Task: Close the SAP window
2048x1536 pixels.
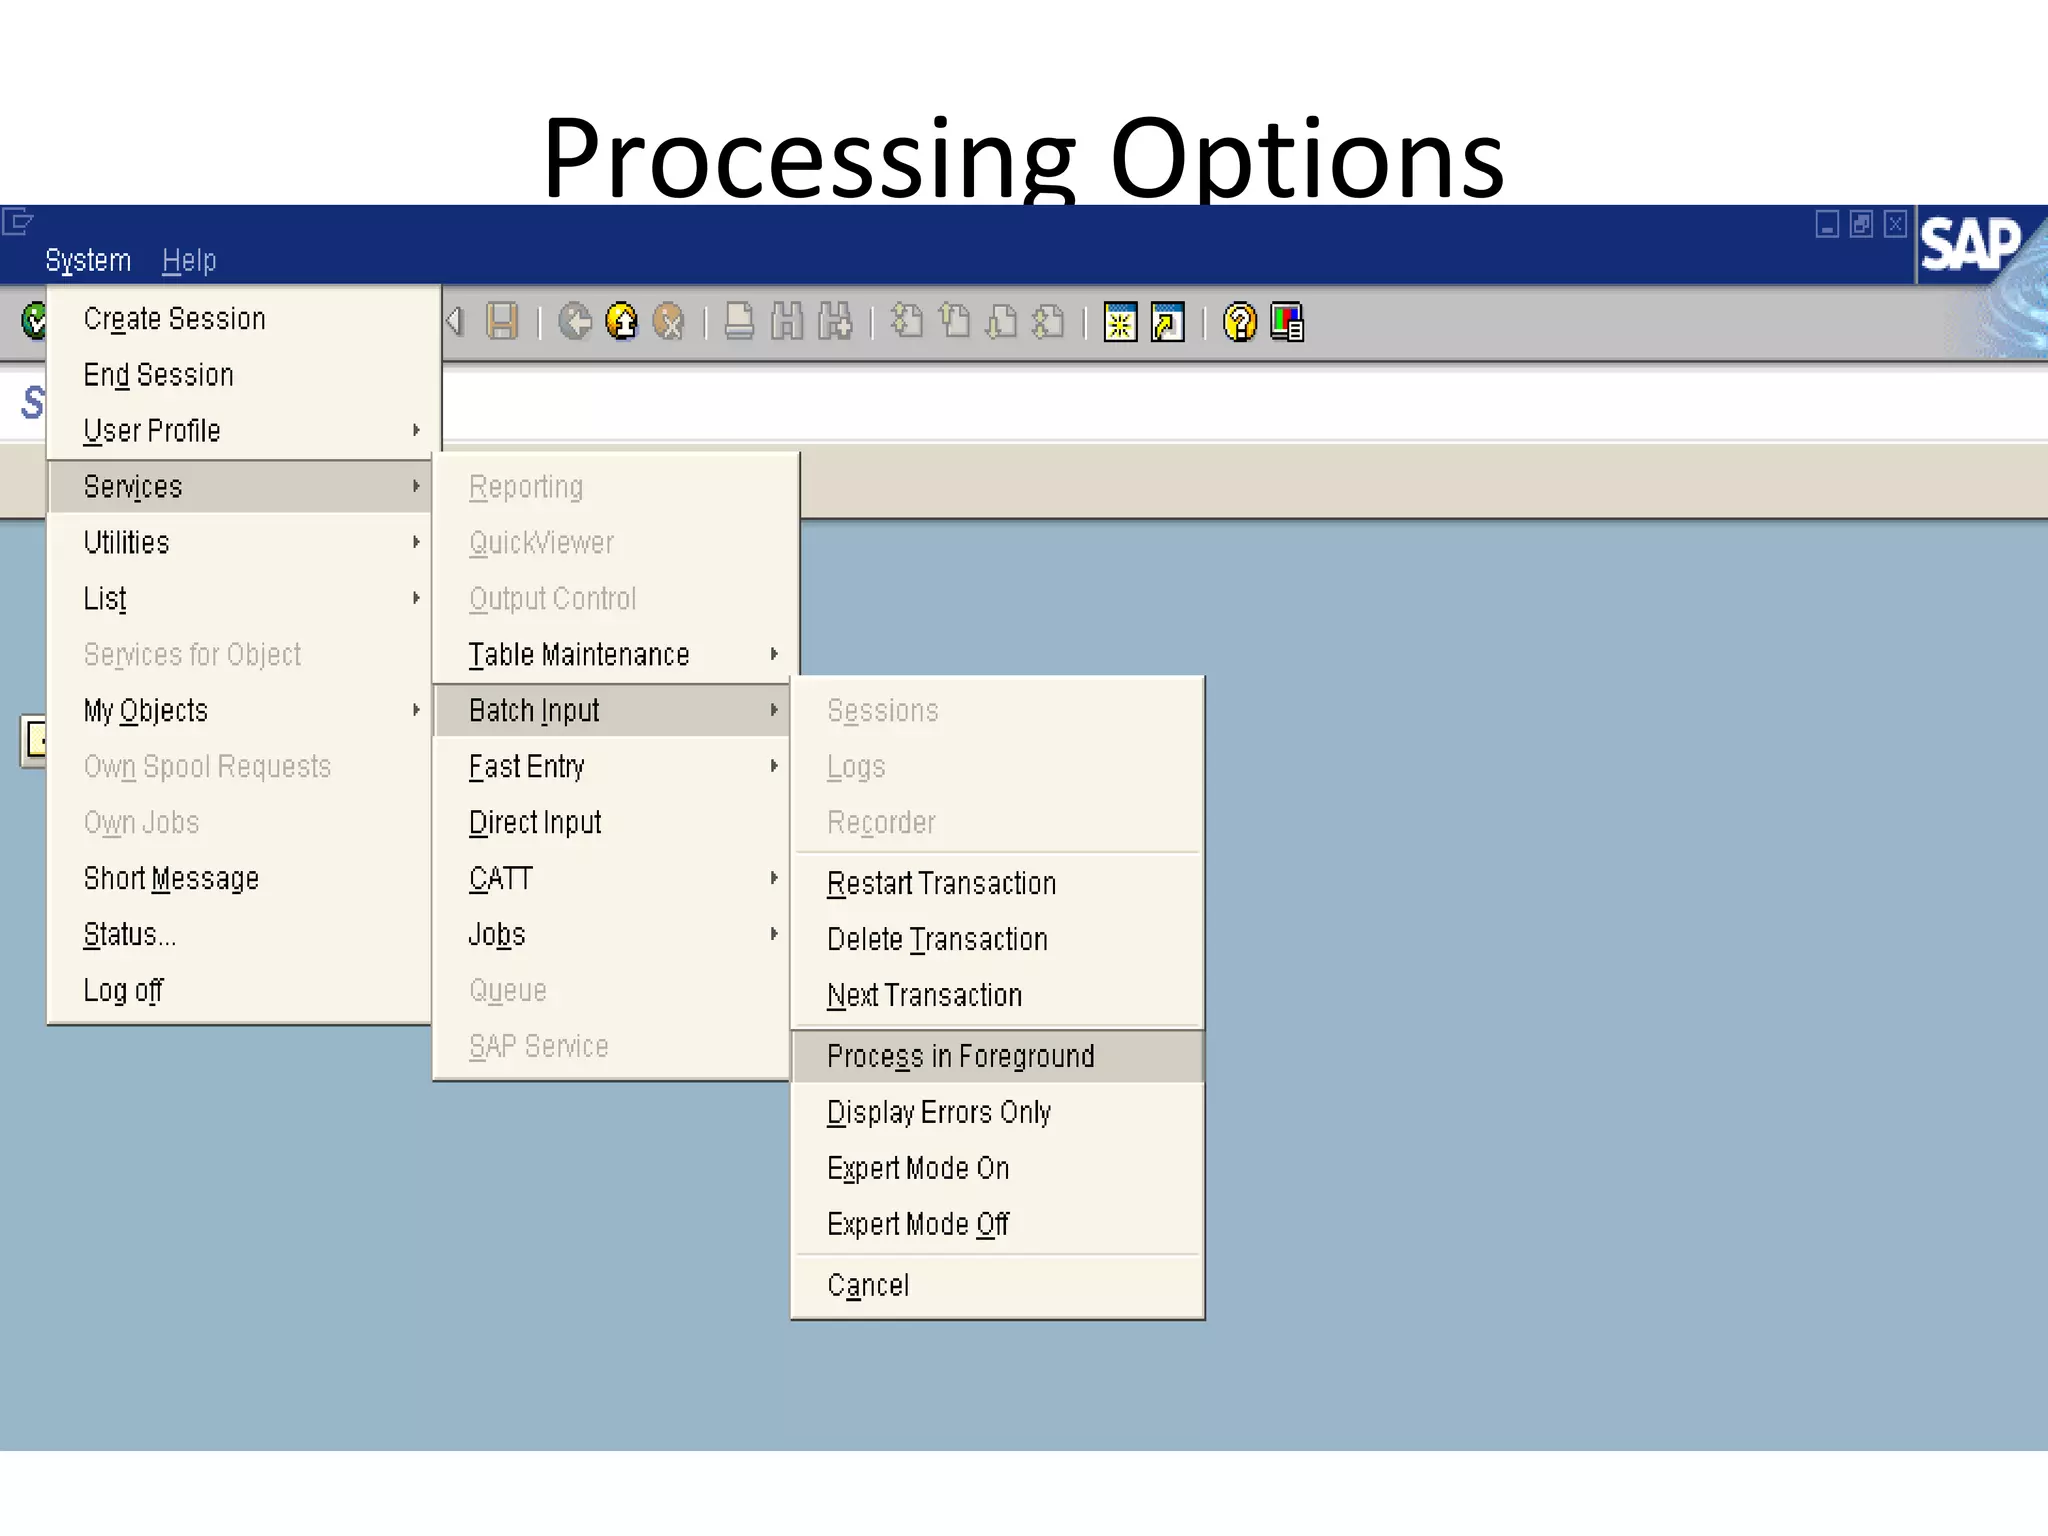Action: [x=1895, y=224]
